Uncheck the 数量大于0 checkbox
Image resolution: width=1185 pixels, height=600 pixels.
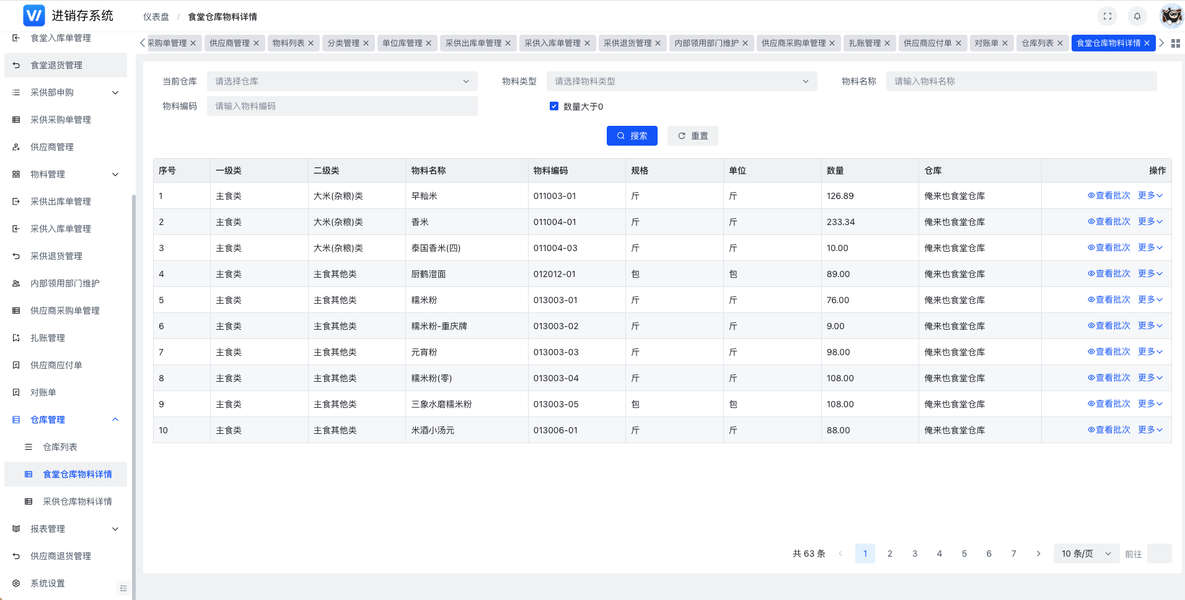tap(554, 107)
